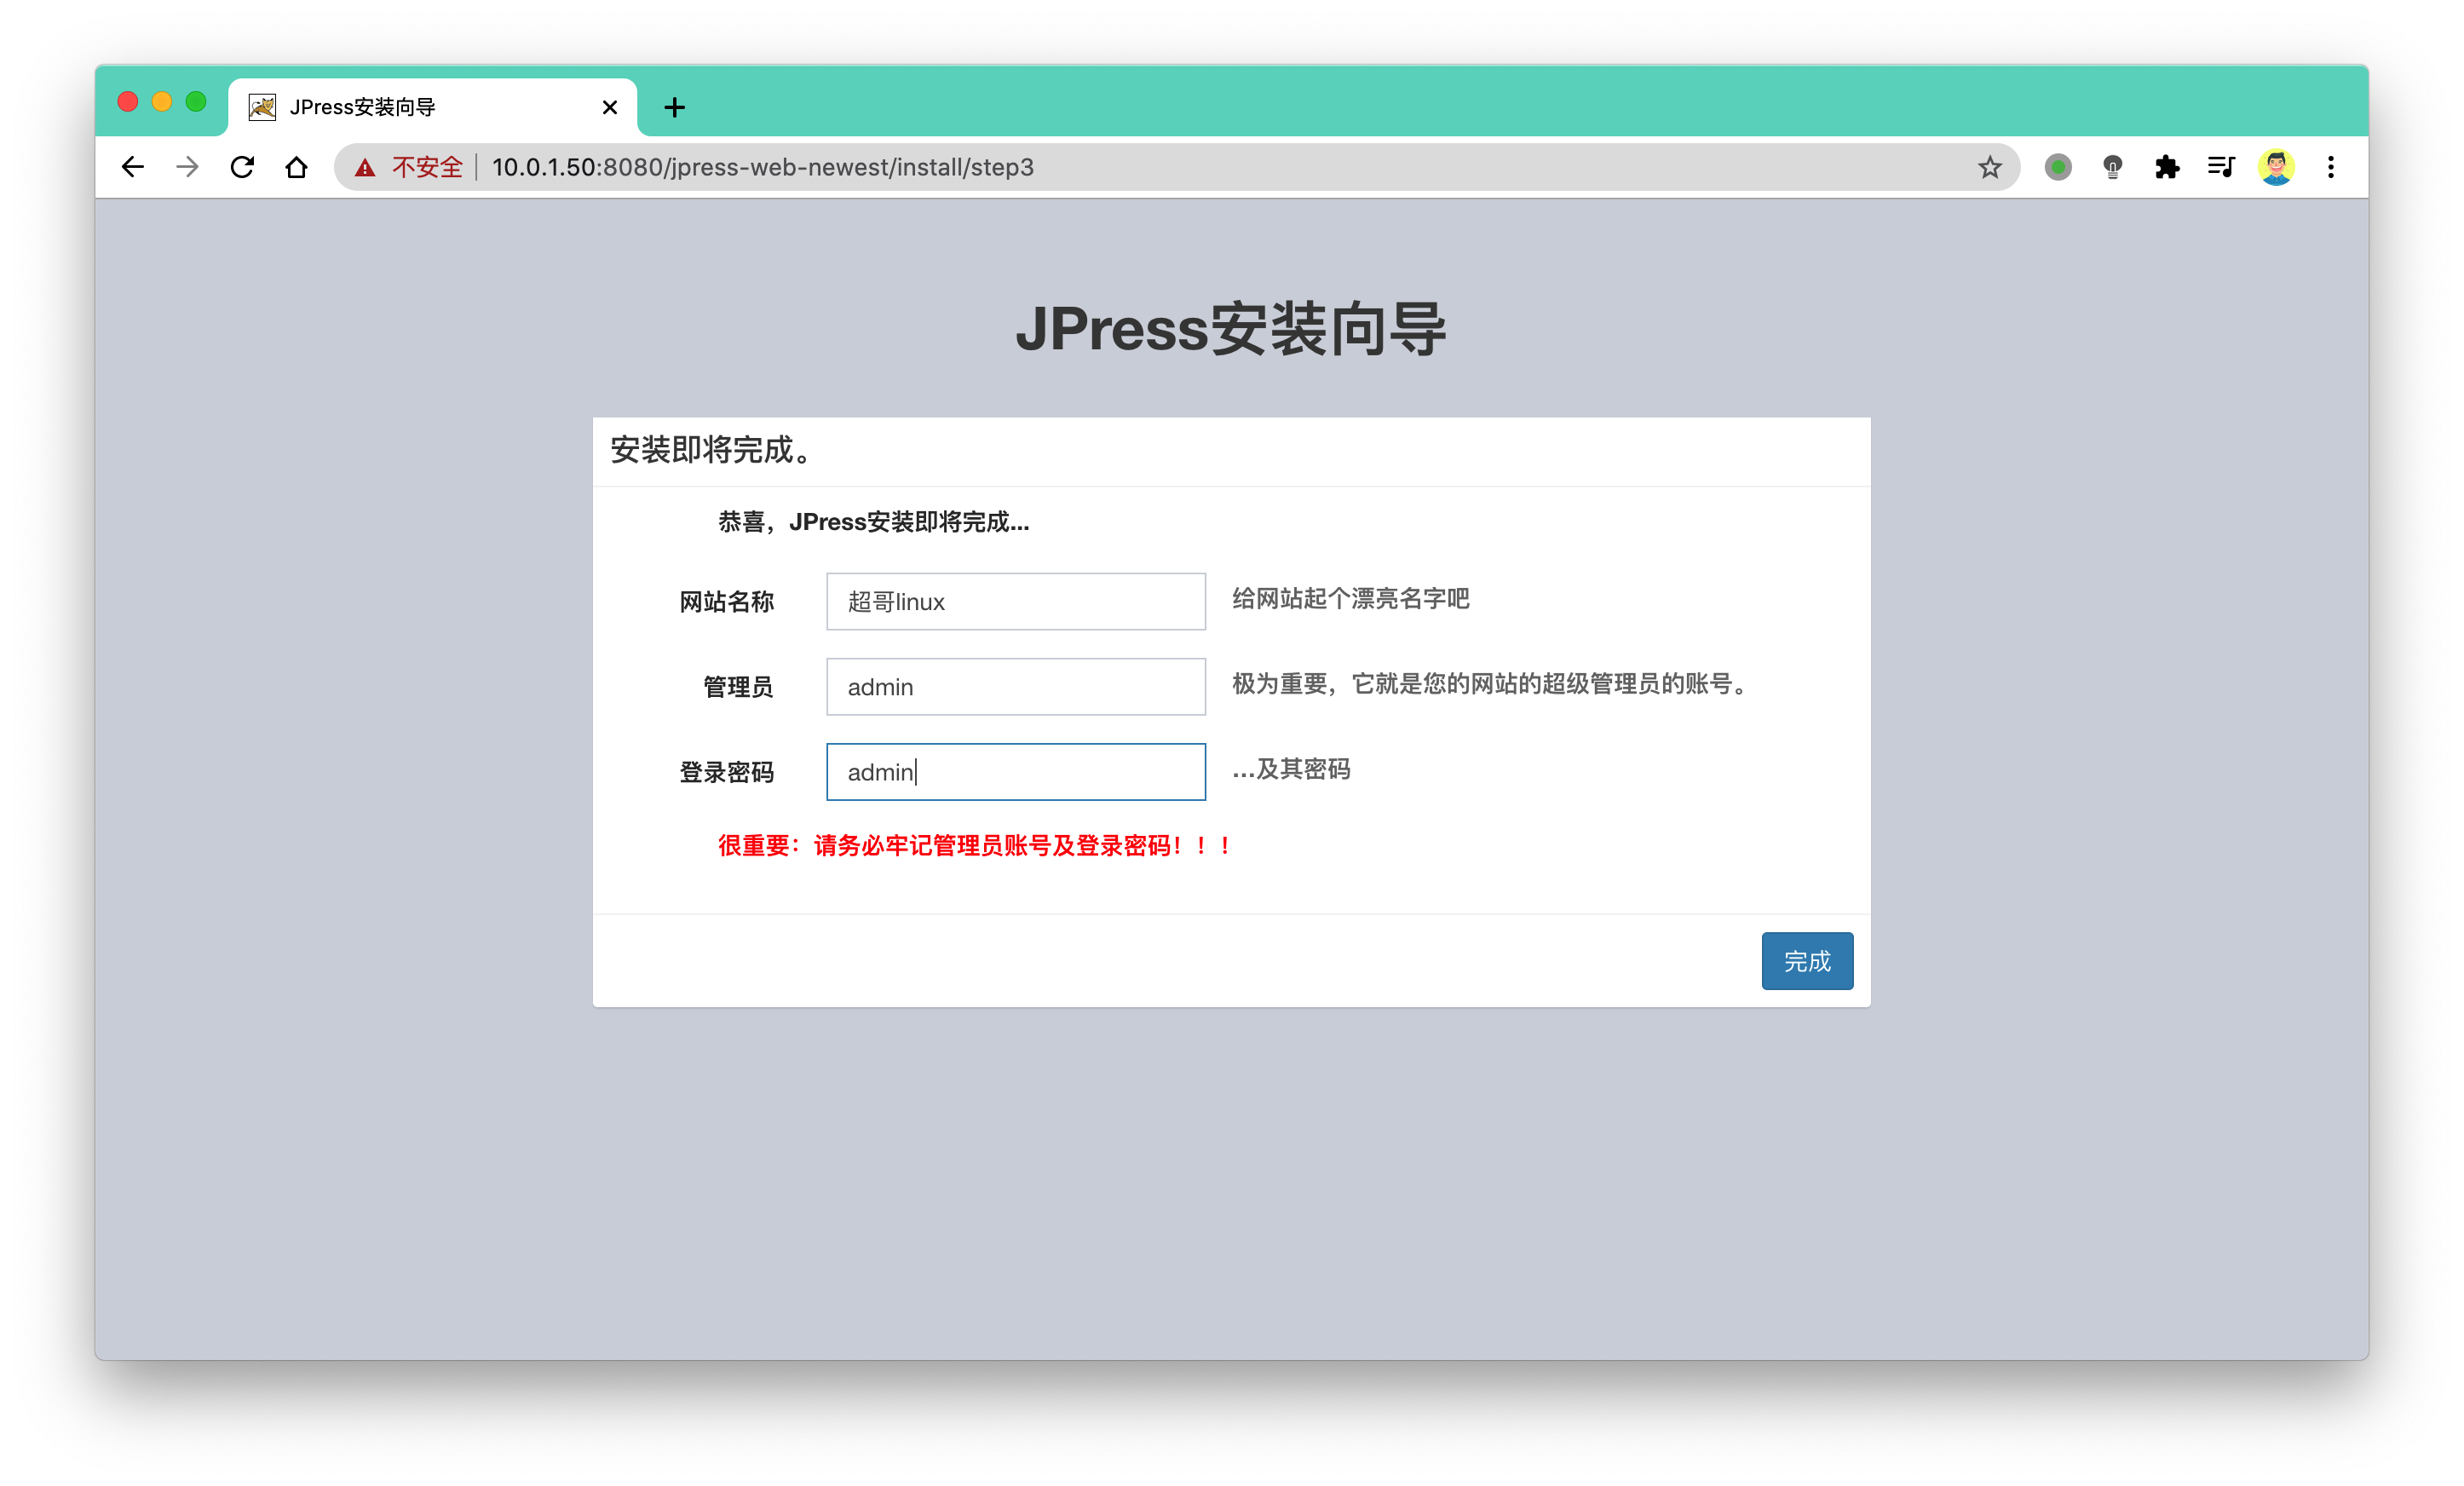Open the extensions puzzle piece menu
Viewport: 2464px width, 1486px height.
point(2167,167)
